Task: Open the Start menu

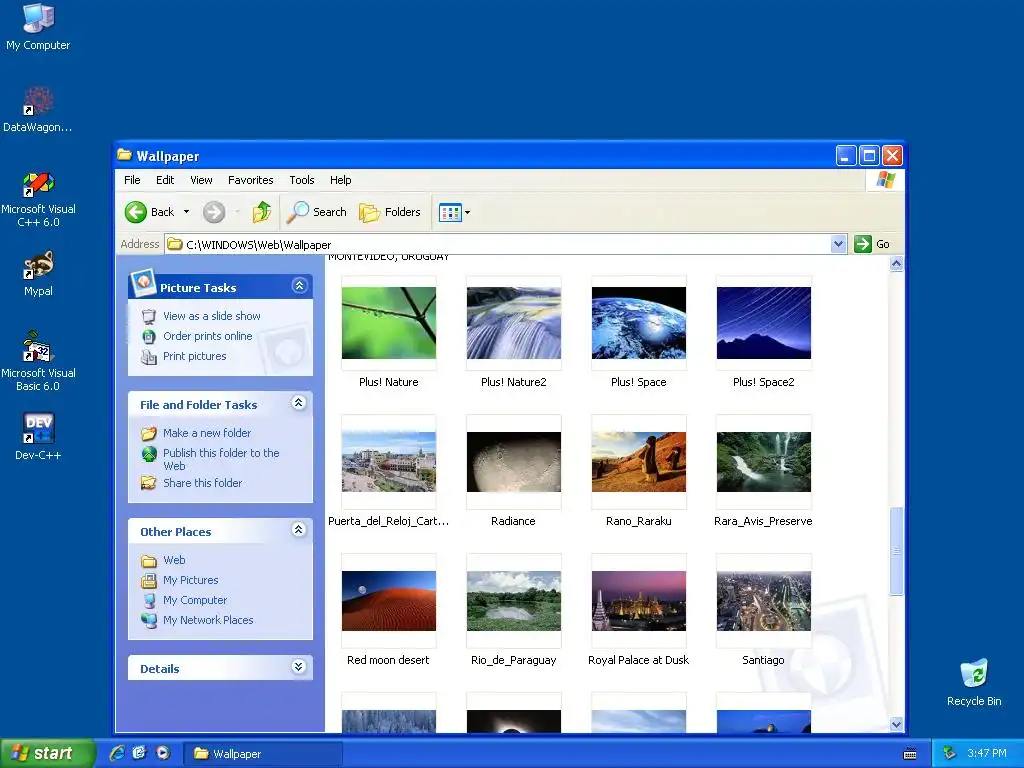Action: click(46, 754)
